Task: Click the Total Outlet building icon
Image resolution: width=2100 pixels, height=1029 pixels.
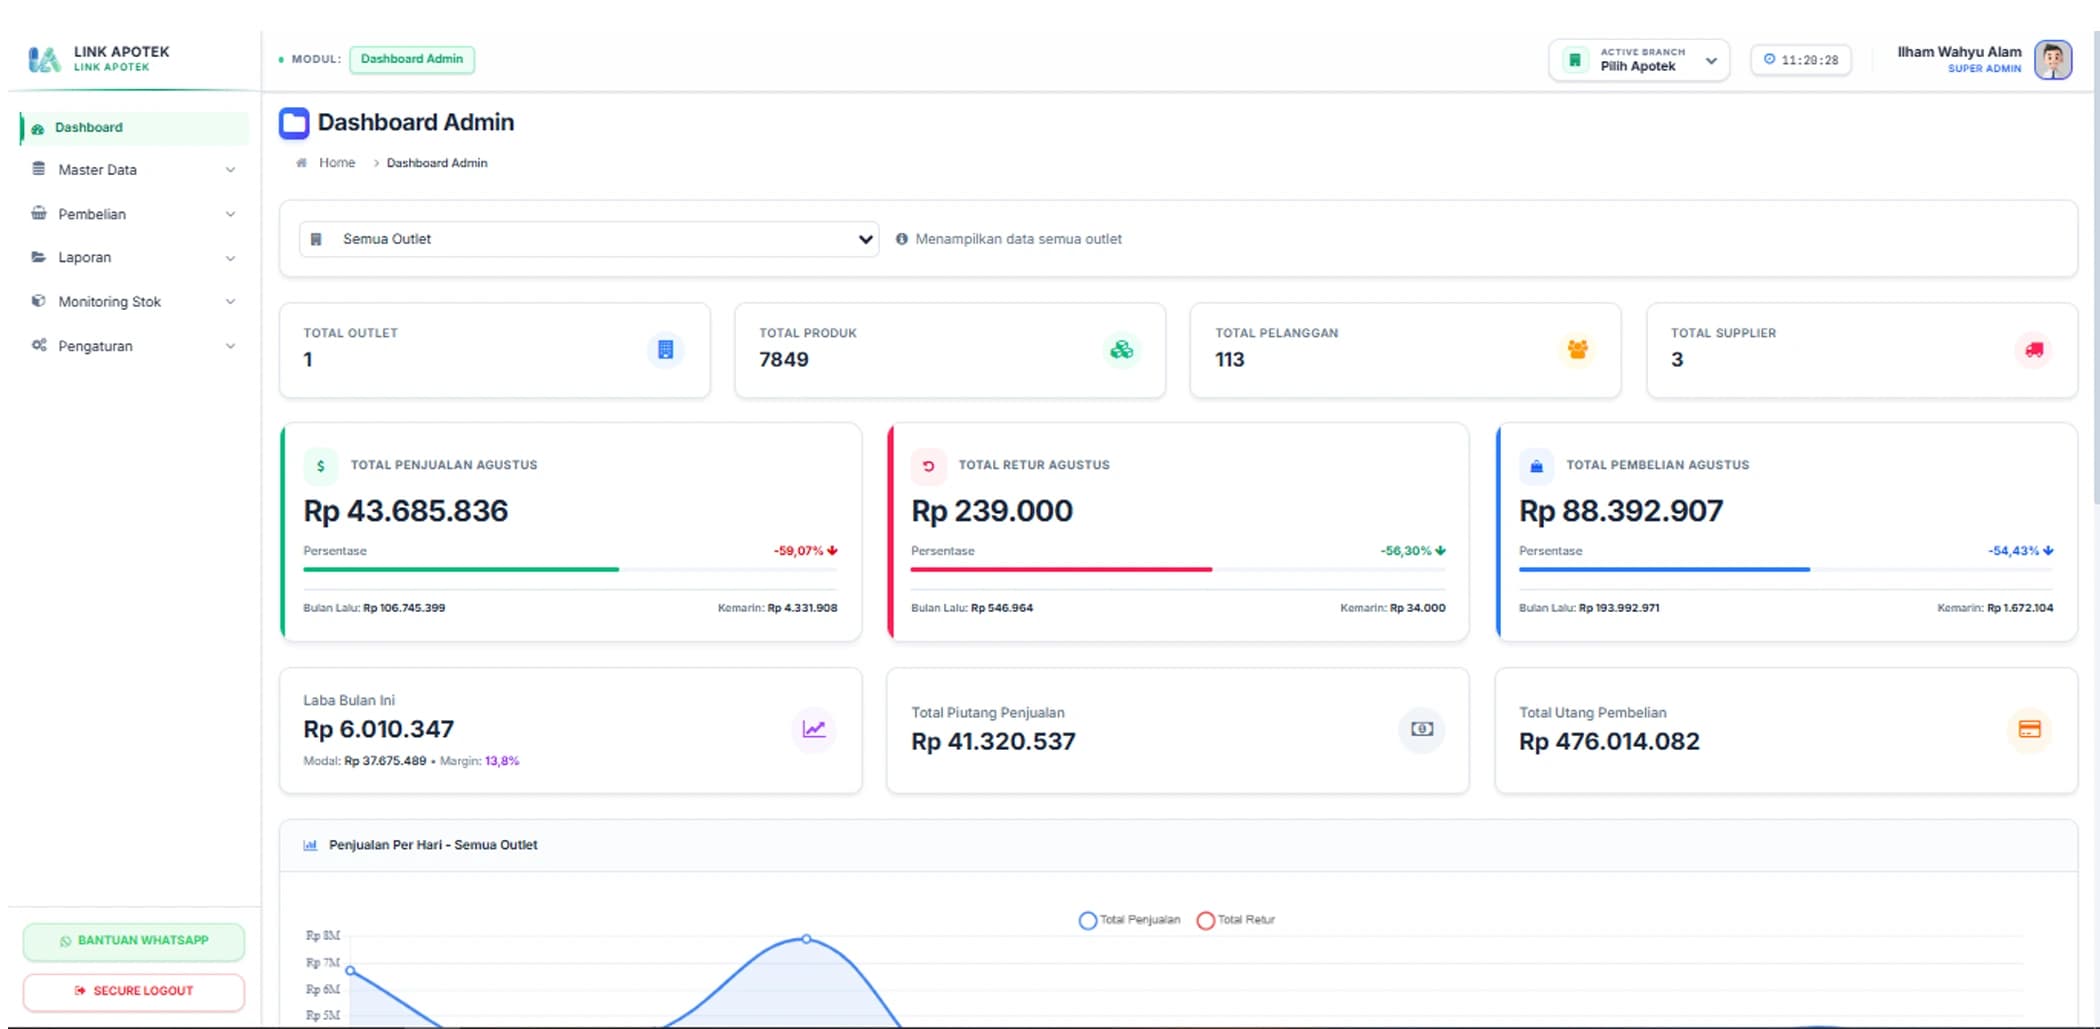Action: [x=666, y=350]
